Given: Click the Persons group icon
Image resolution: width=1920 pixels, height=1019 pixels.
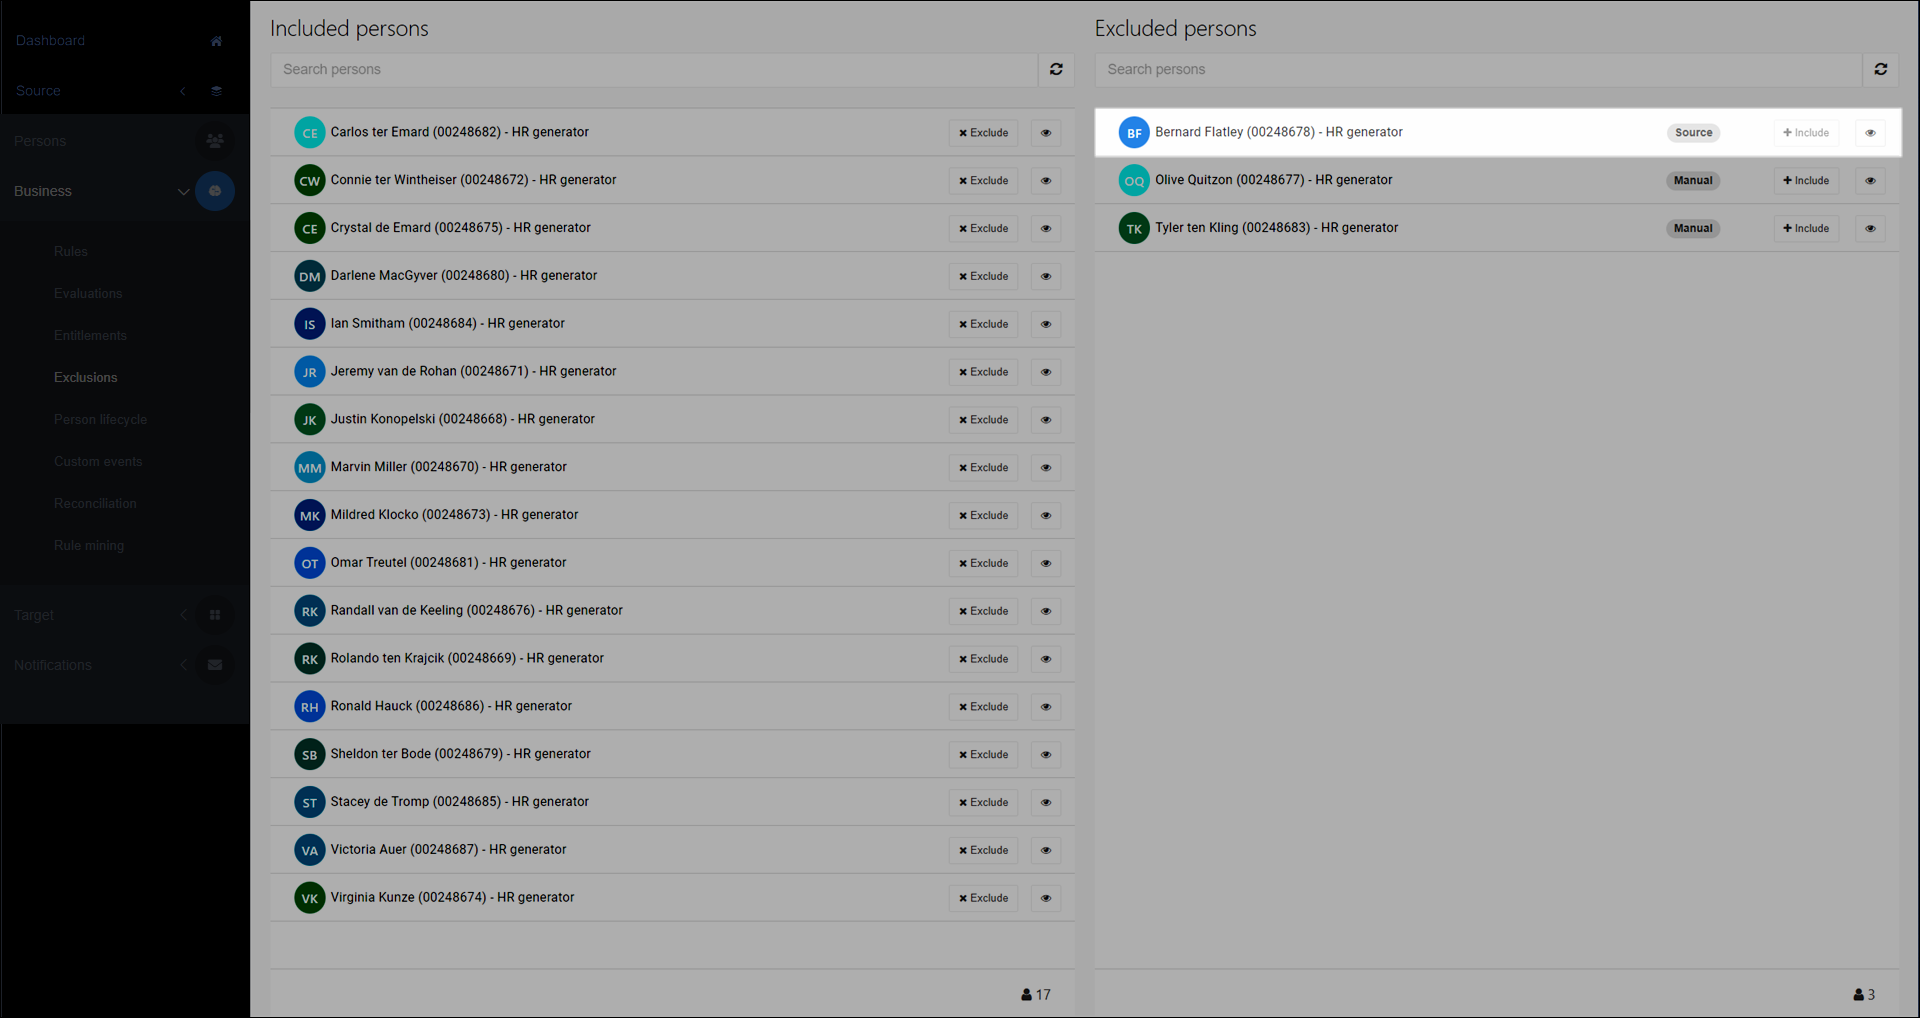Looking at the screenshot, I should pyautogui.click(x=215, y=141).
